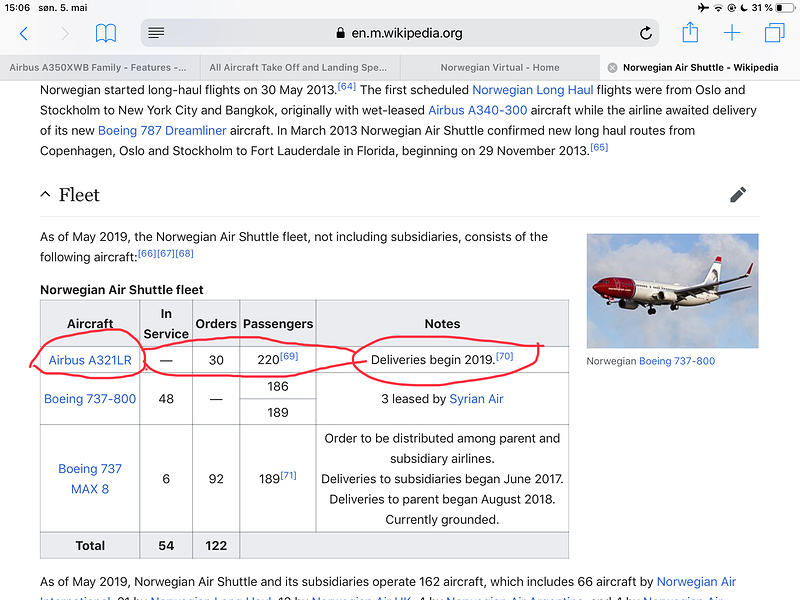Screen dimensions: 800x600
Task: Select Norwegian Air Shuttle Wikipedia tab
Action: pos(700,67)
